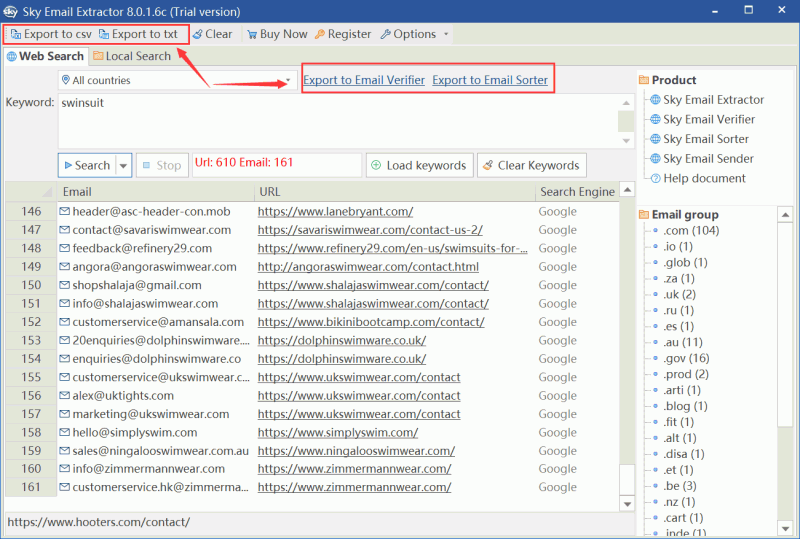The image size is (800, 539).
Task: Select the .com (104) email group
Action: pyautogui.click(x=691, y=231)
